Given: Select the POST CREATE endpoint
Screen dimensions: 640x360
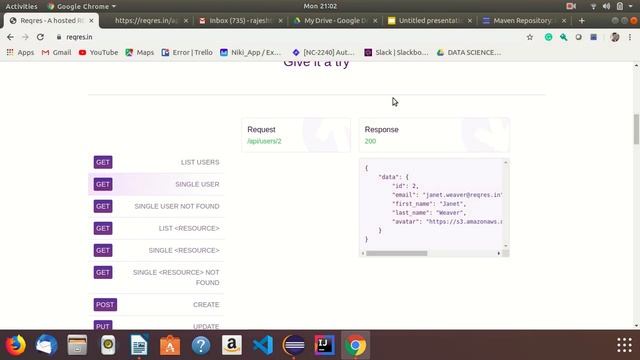Looking at the screenshot, I should (156, 305).
